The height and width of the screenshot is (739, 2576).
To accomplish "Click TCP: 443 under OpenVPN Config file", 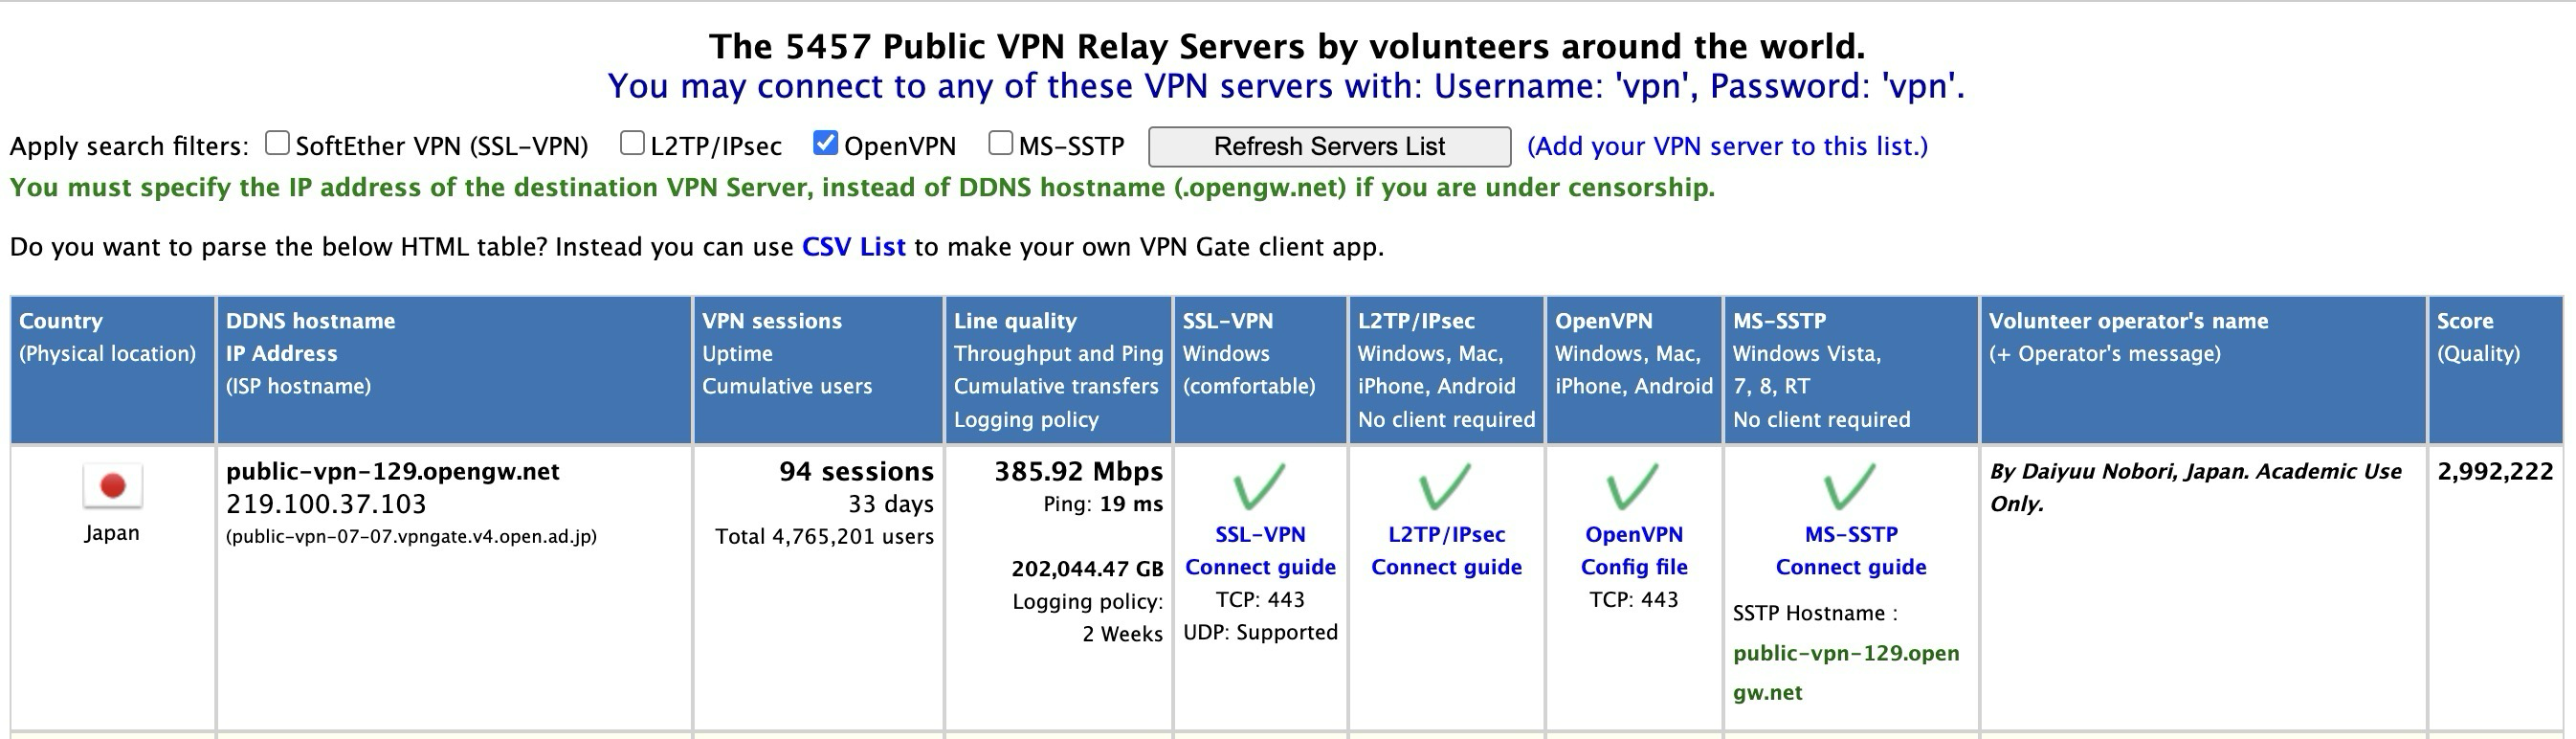I will [1634, 599].
